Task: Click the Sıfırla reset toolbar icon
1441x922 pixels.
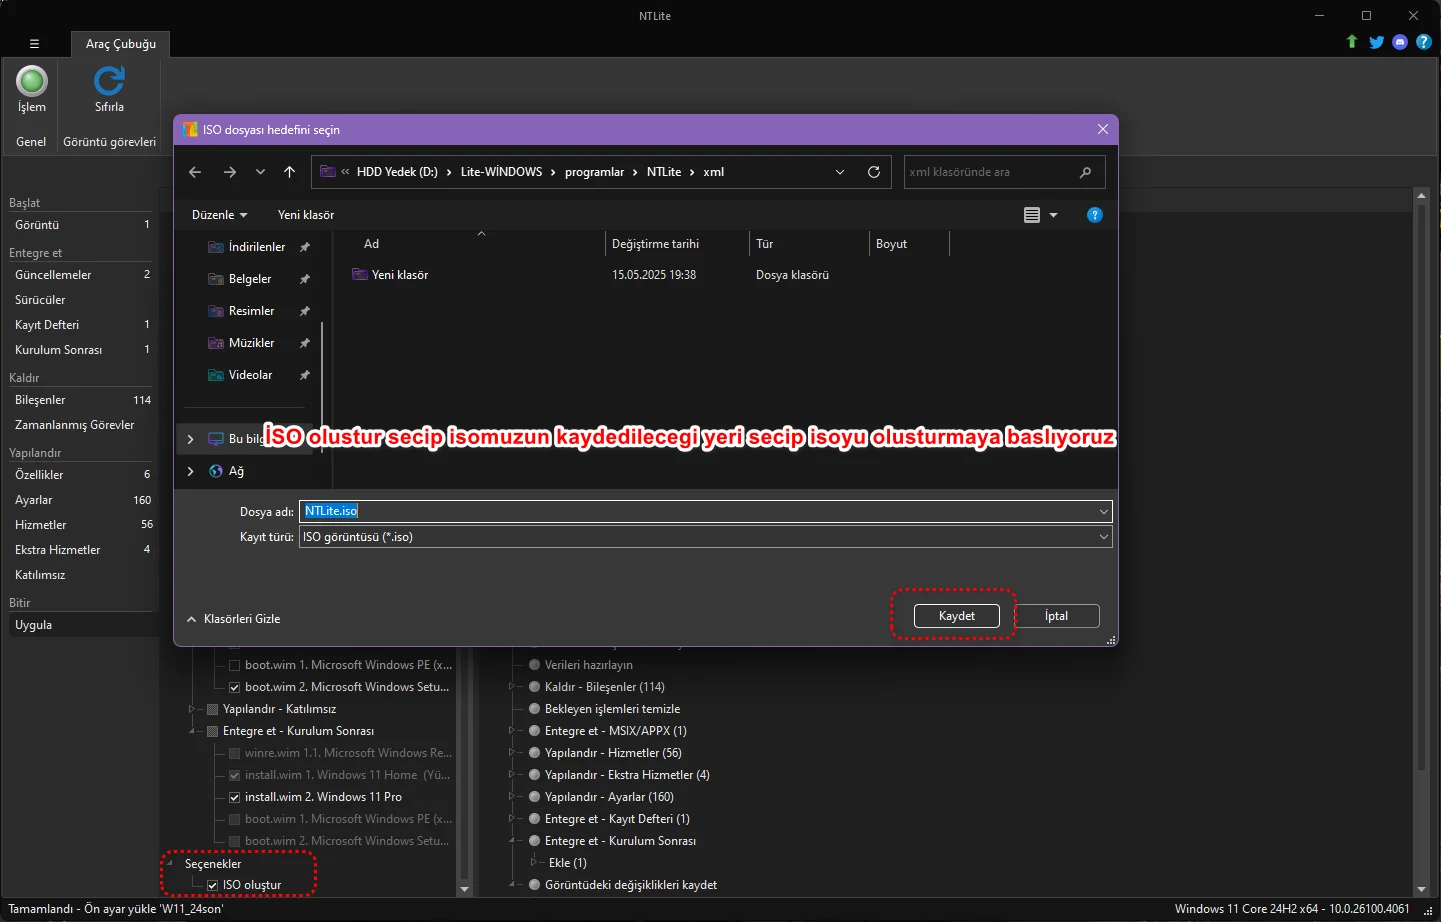Action: click(x=109, y=82)
